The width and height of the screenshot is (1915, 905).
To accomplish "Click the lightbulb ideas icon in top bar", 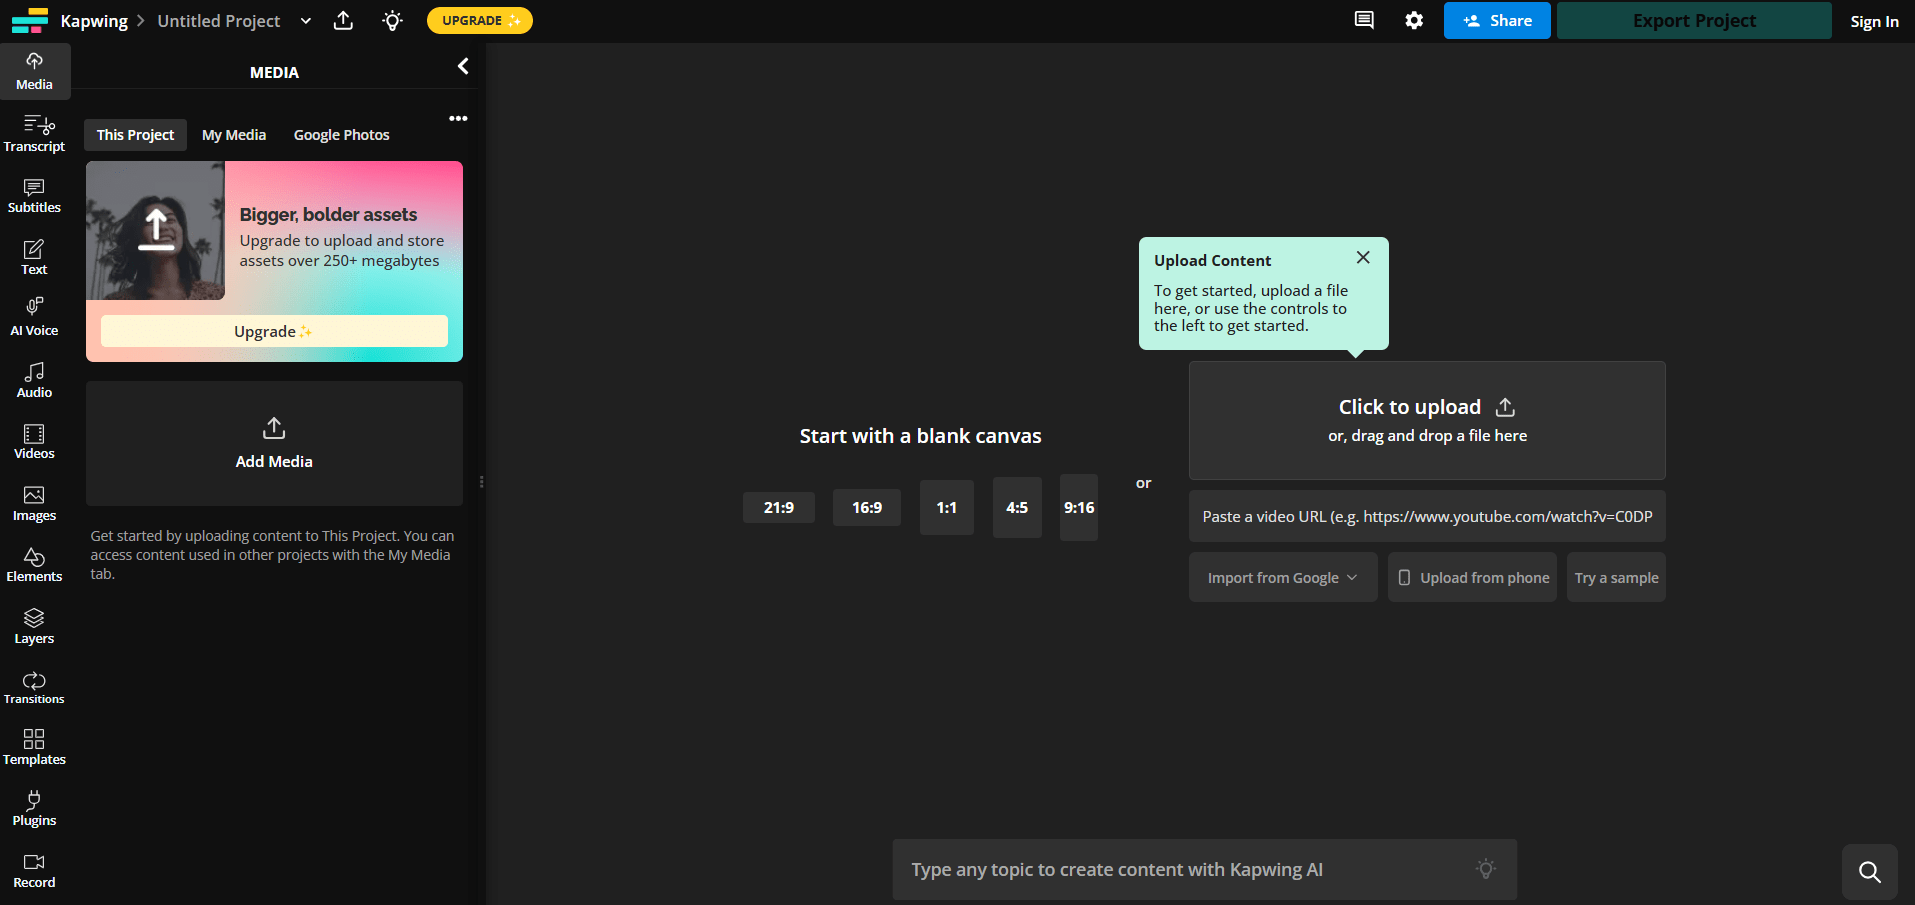I will click(x=392, y=20).
